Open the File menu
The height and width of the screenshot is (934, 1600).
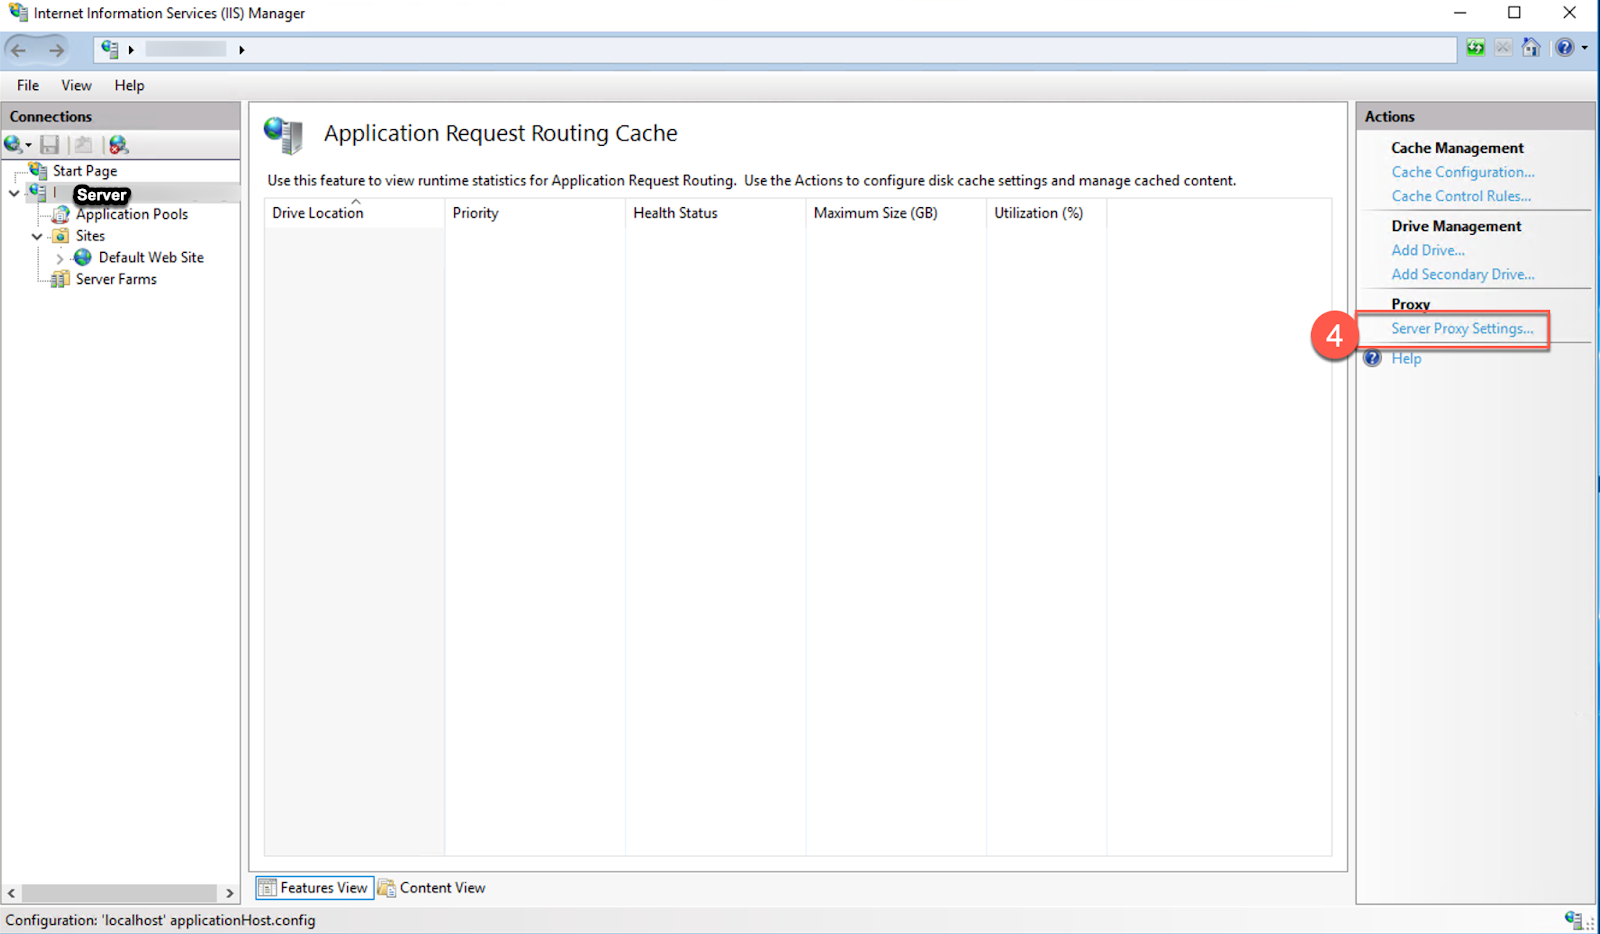click(x=28, y=85)
